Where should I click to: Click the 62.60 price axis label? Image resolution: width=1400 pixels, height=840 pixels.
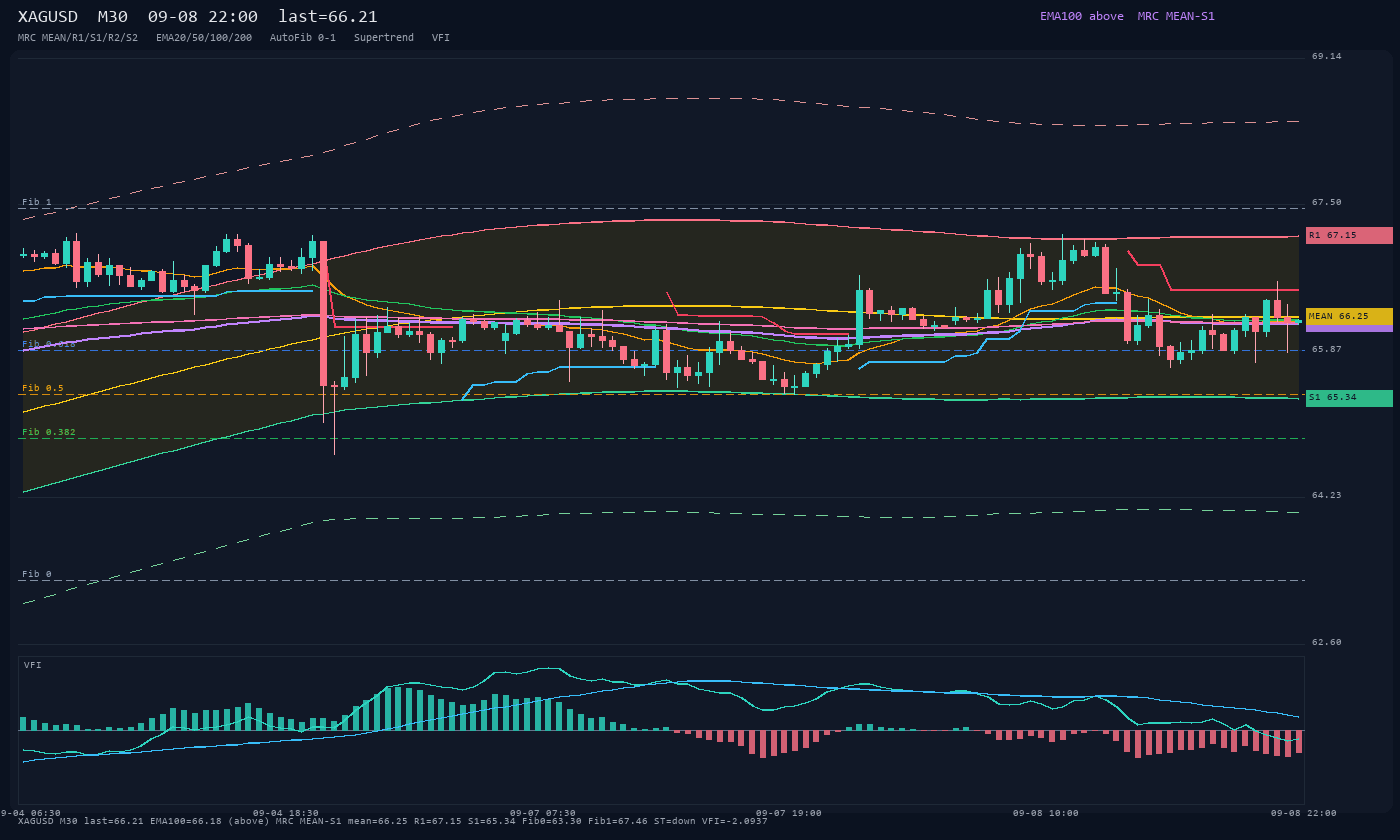pyautogui.click(x=1327, y=643)
